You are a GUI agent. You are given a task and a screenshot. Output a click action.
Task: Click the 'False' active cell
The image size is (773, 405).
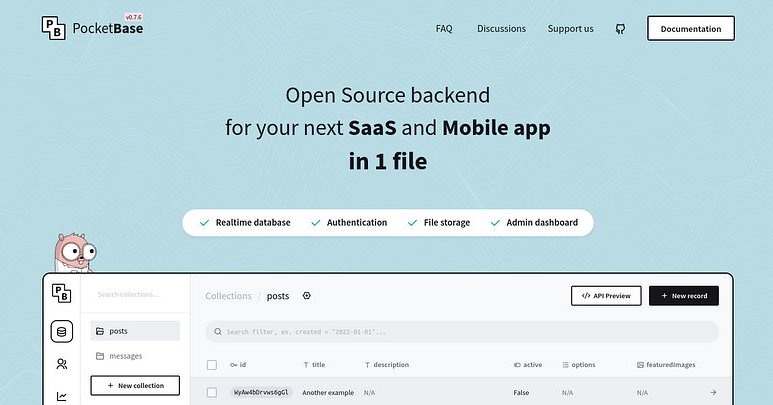[521, 393]
